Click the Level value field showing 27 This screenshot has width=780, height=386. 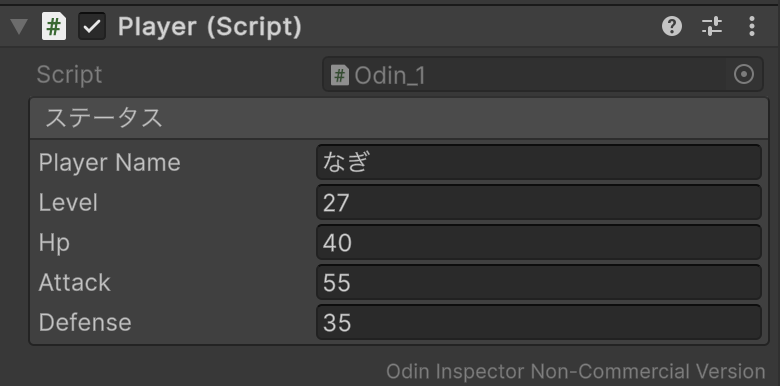539,202
